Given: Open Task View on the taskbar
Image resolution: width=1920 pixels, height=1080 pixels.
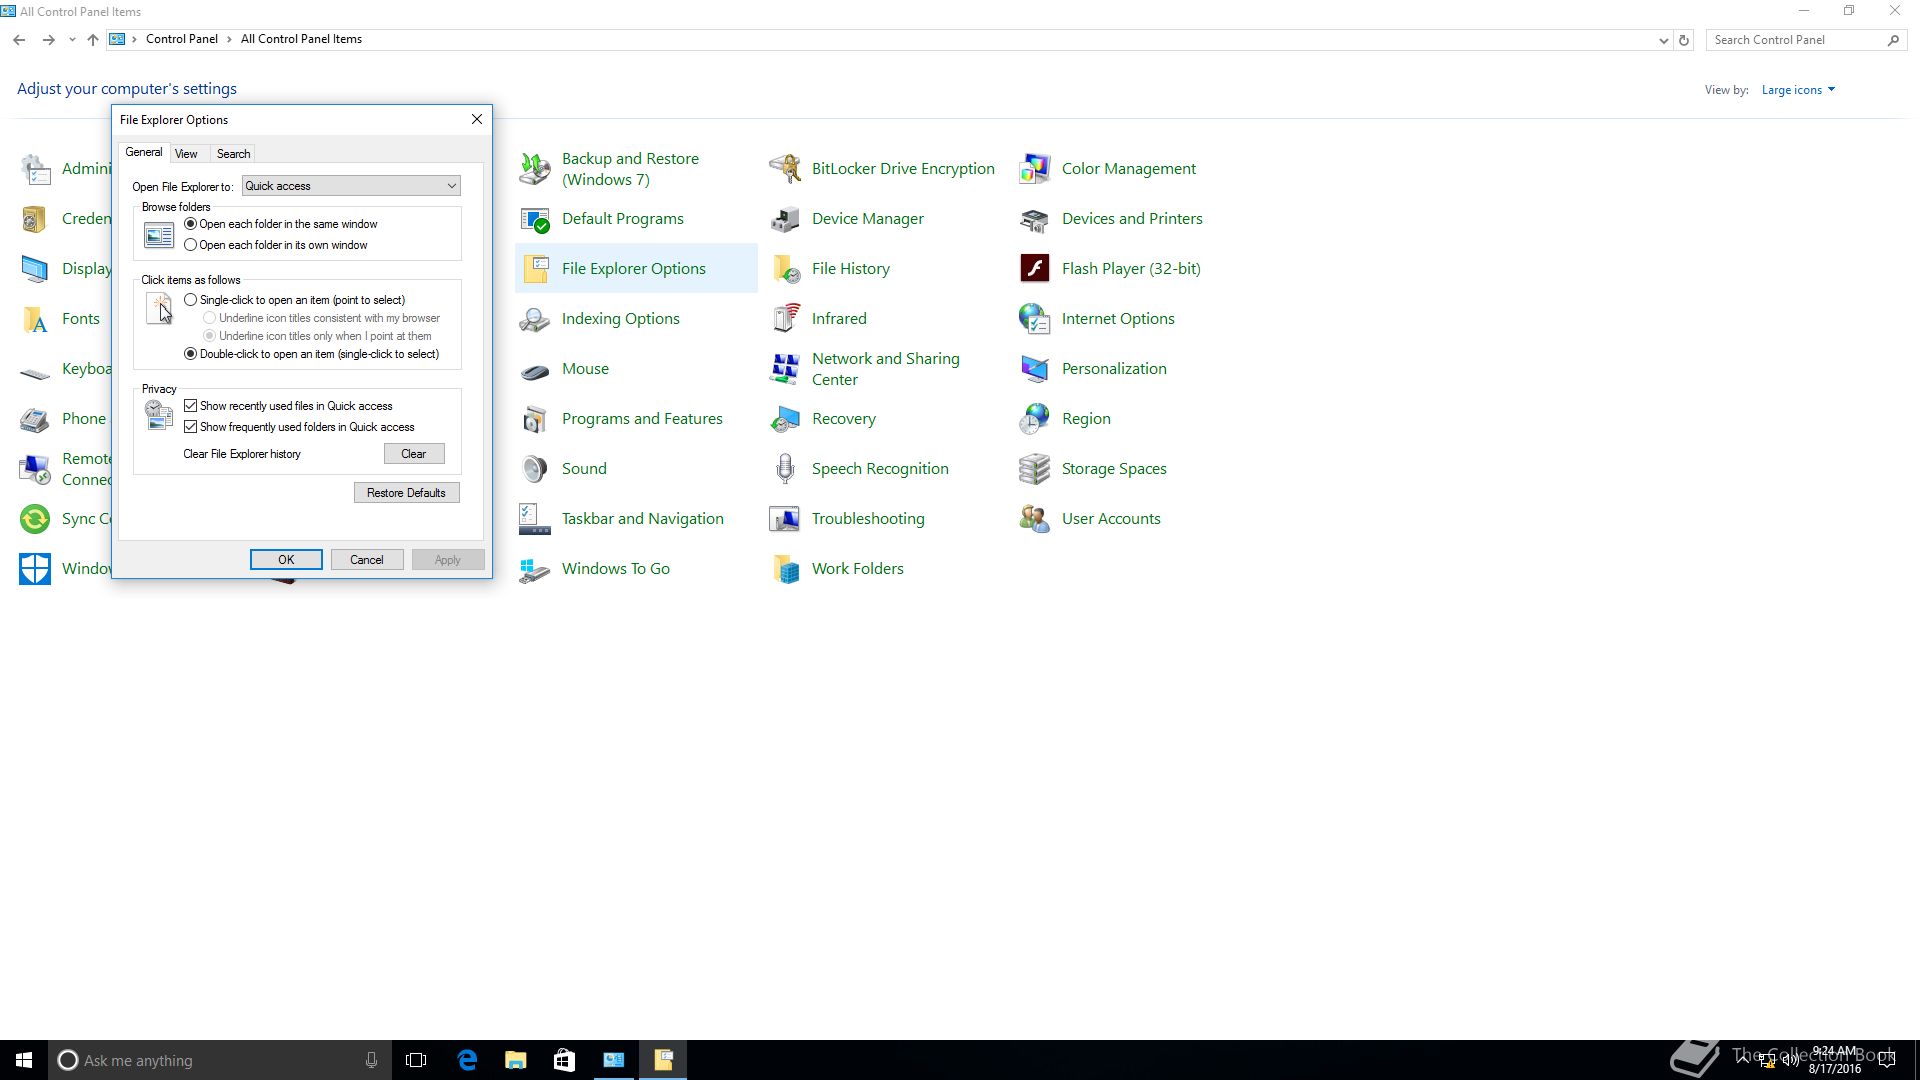Looking at the screenshot, I should (416, 1060).
